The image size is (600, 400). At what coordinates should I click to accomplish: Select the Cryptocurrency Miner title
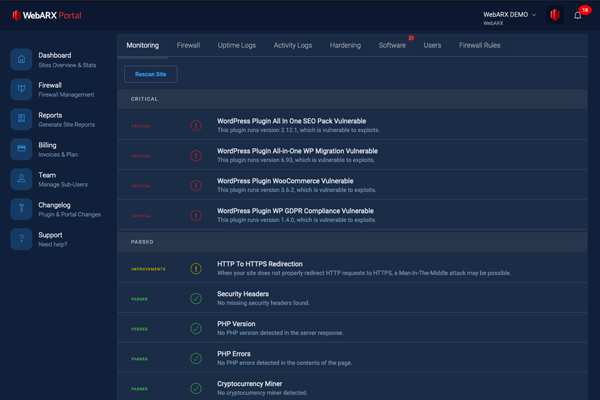pos(249,384)
